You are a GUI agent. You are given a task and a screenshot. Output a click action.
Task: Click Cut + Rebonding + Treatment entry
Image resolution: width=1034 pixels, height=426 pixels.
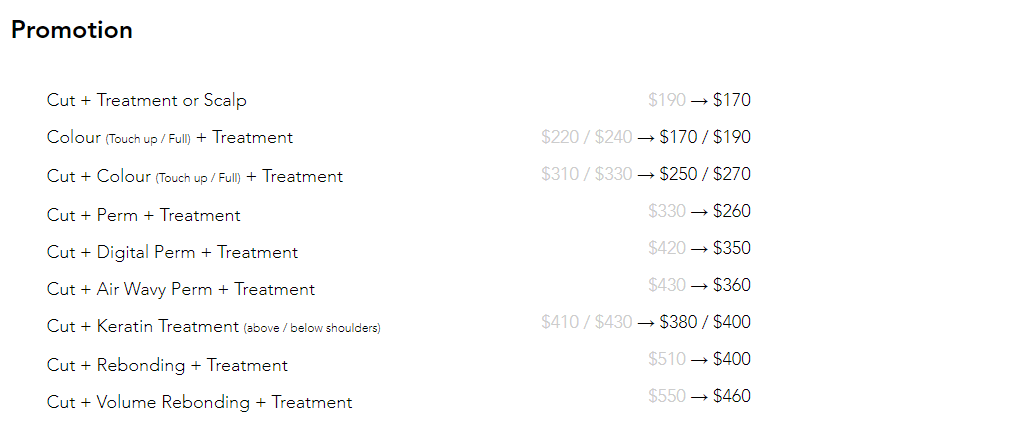[x=167, y=365]
